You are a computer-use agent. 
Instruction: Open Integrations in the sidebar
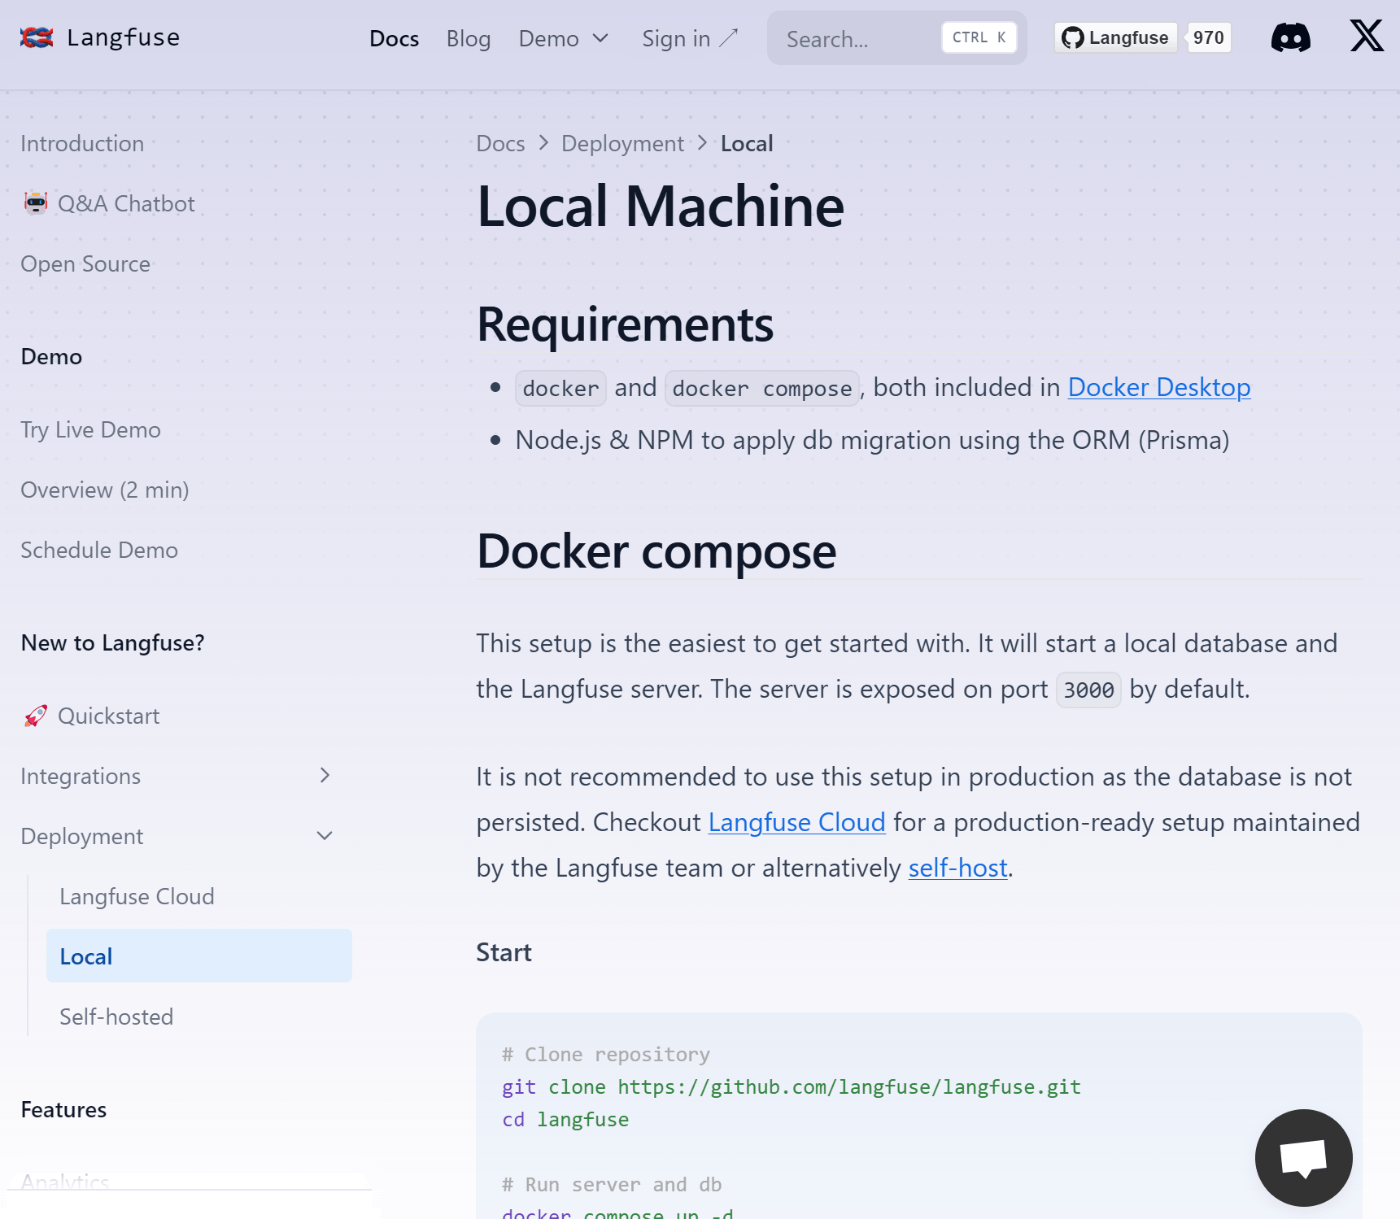(81, 776)
